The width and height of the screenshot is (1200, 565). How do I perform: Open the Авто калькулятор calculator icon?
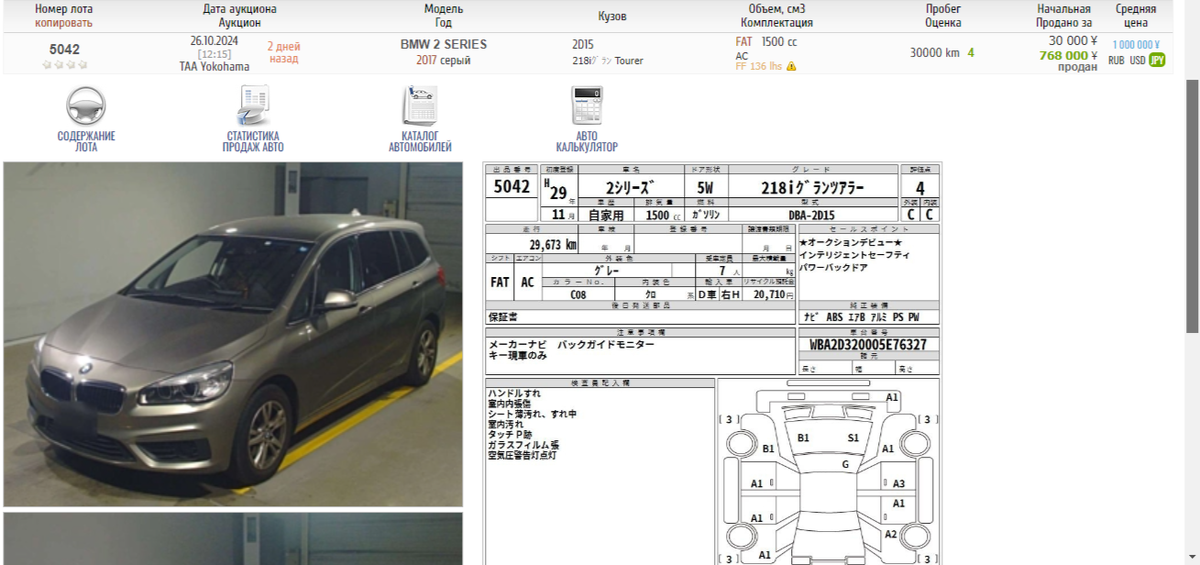[x=587, y=106]
